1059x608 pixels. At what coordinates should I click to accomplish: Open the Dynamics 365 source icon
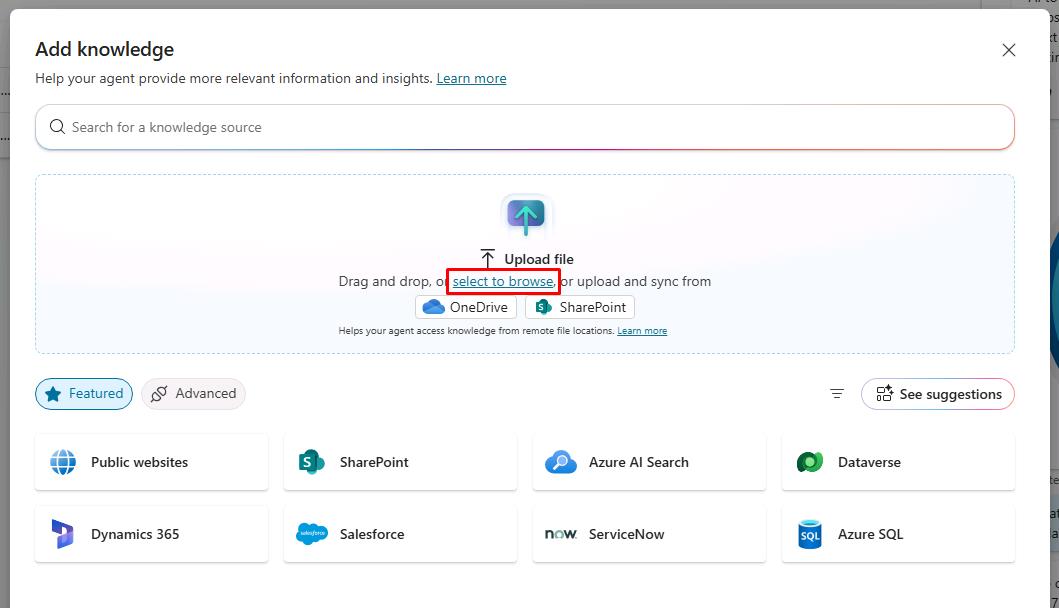pos(63,534)
